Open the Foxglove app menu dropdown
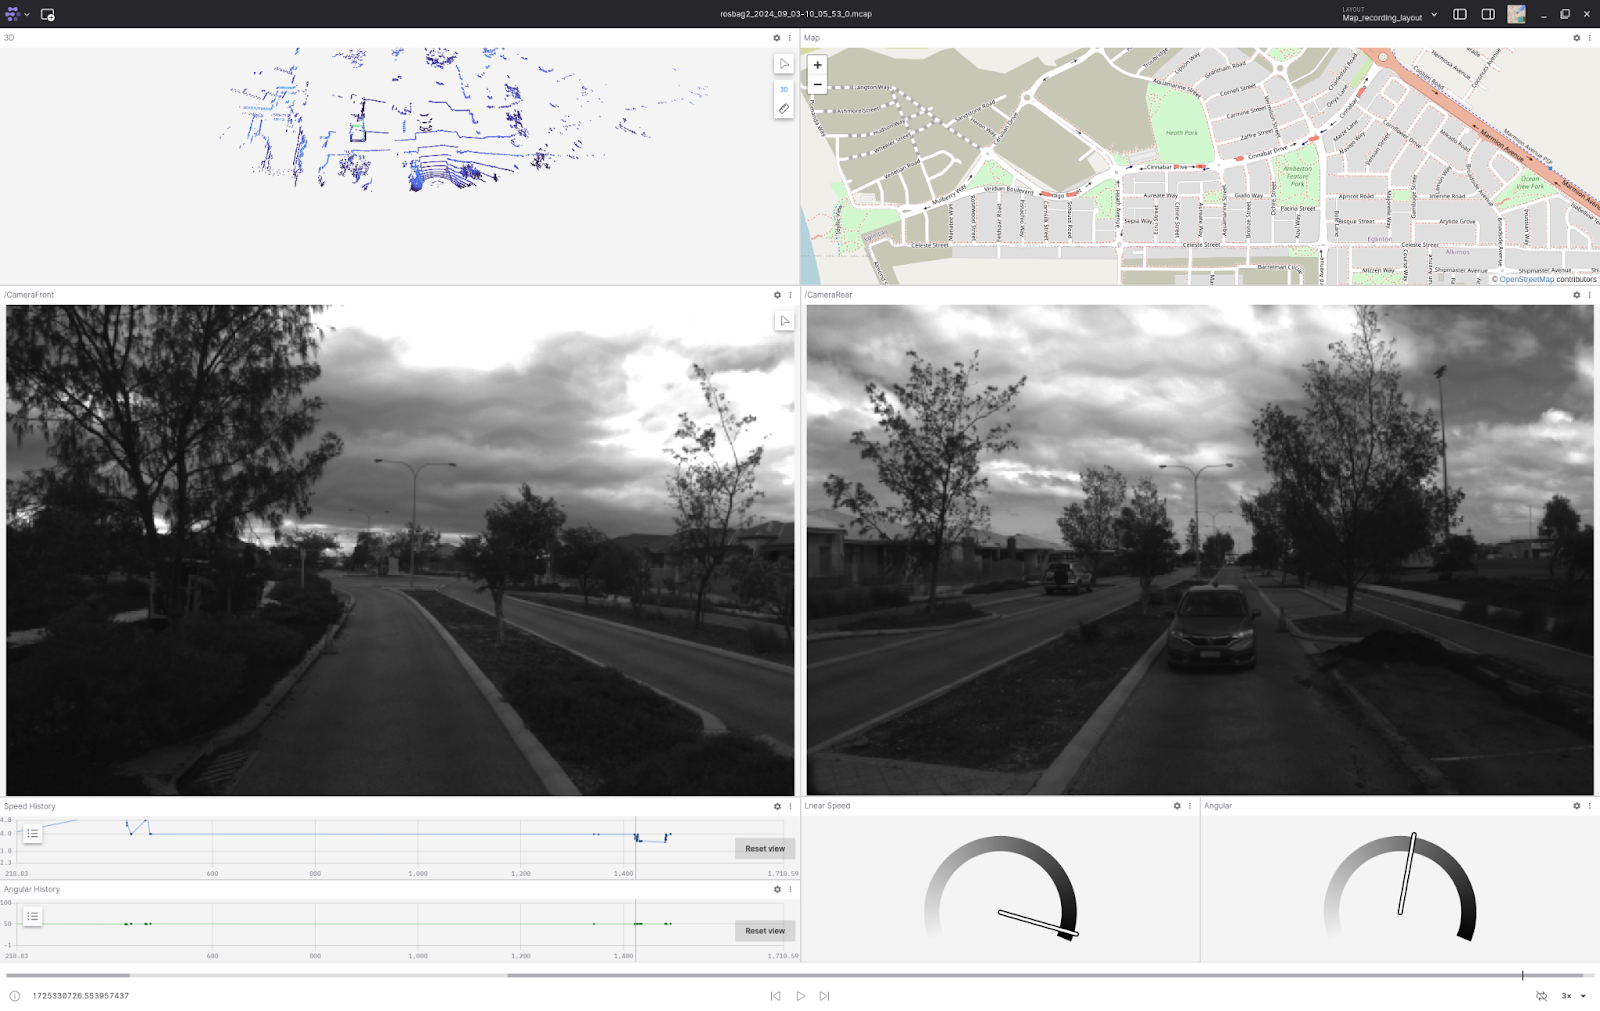The width and height of the screenshot is (1600, 1011). click(x=16, y=14)
